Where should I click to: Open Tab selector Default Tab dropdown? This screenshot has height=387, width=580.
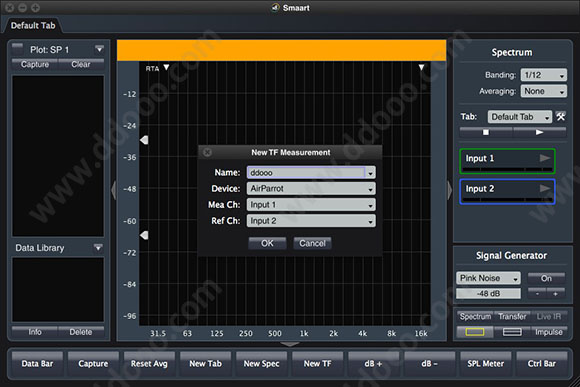point(520,117)
